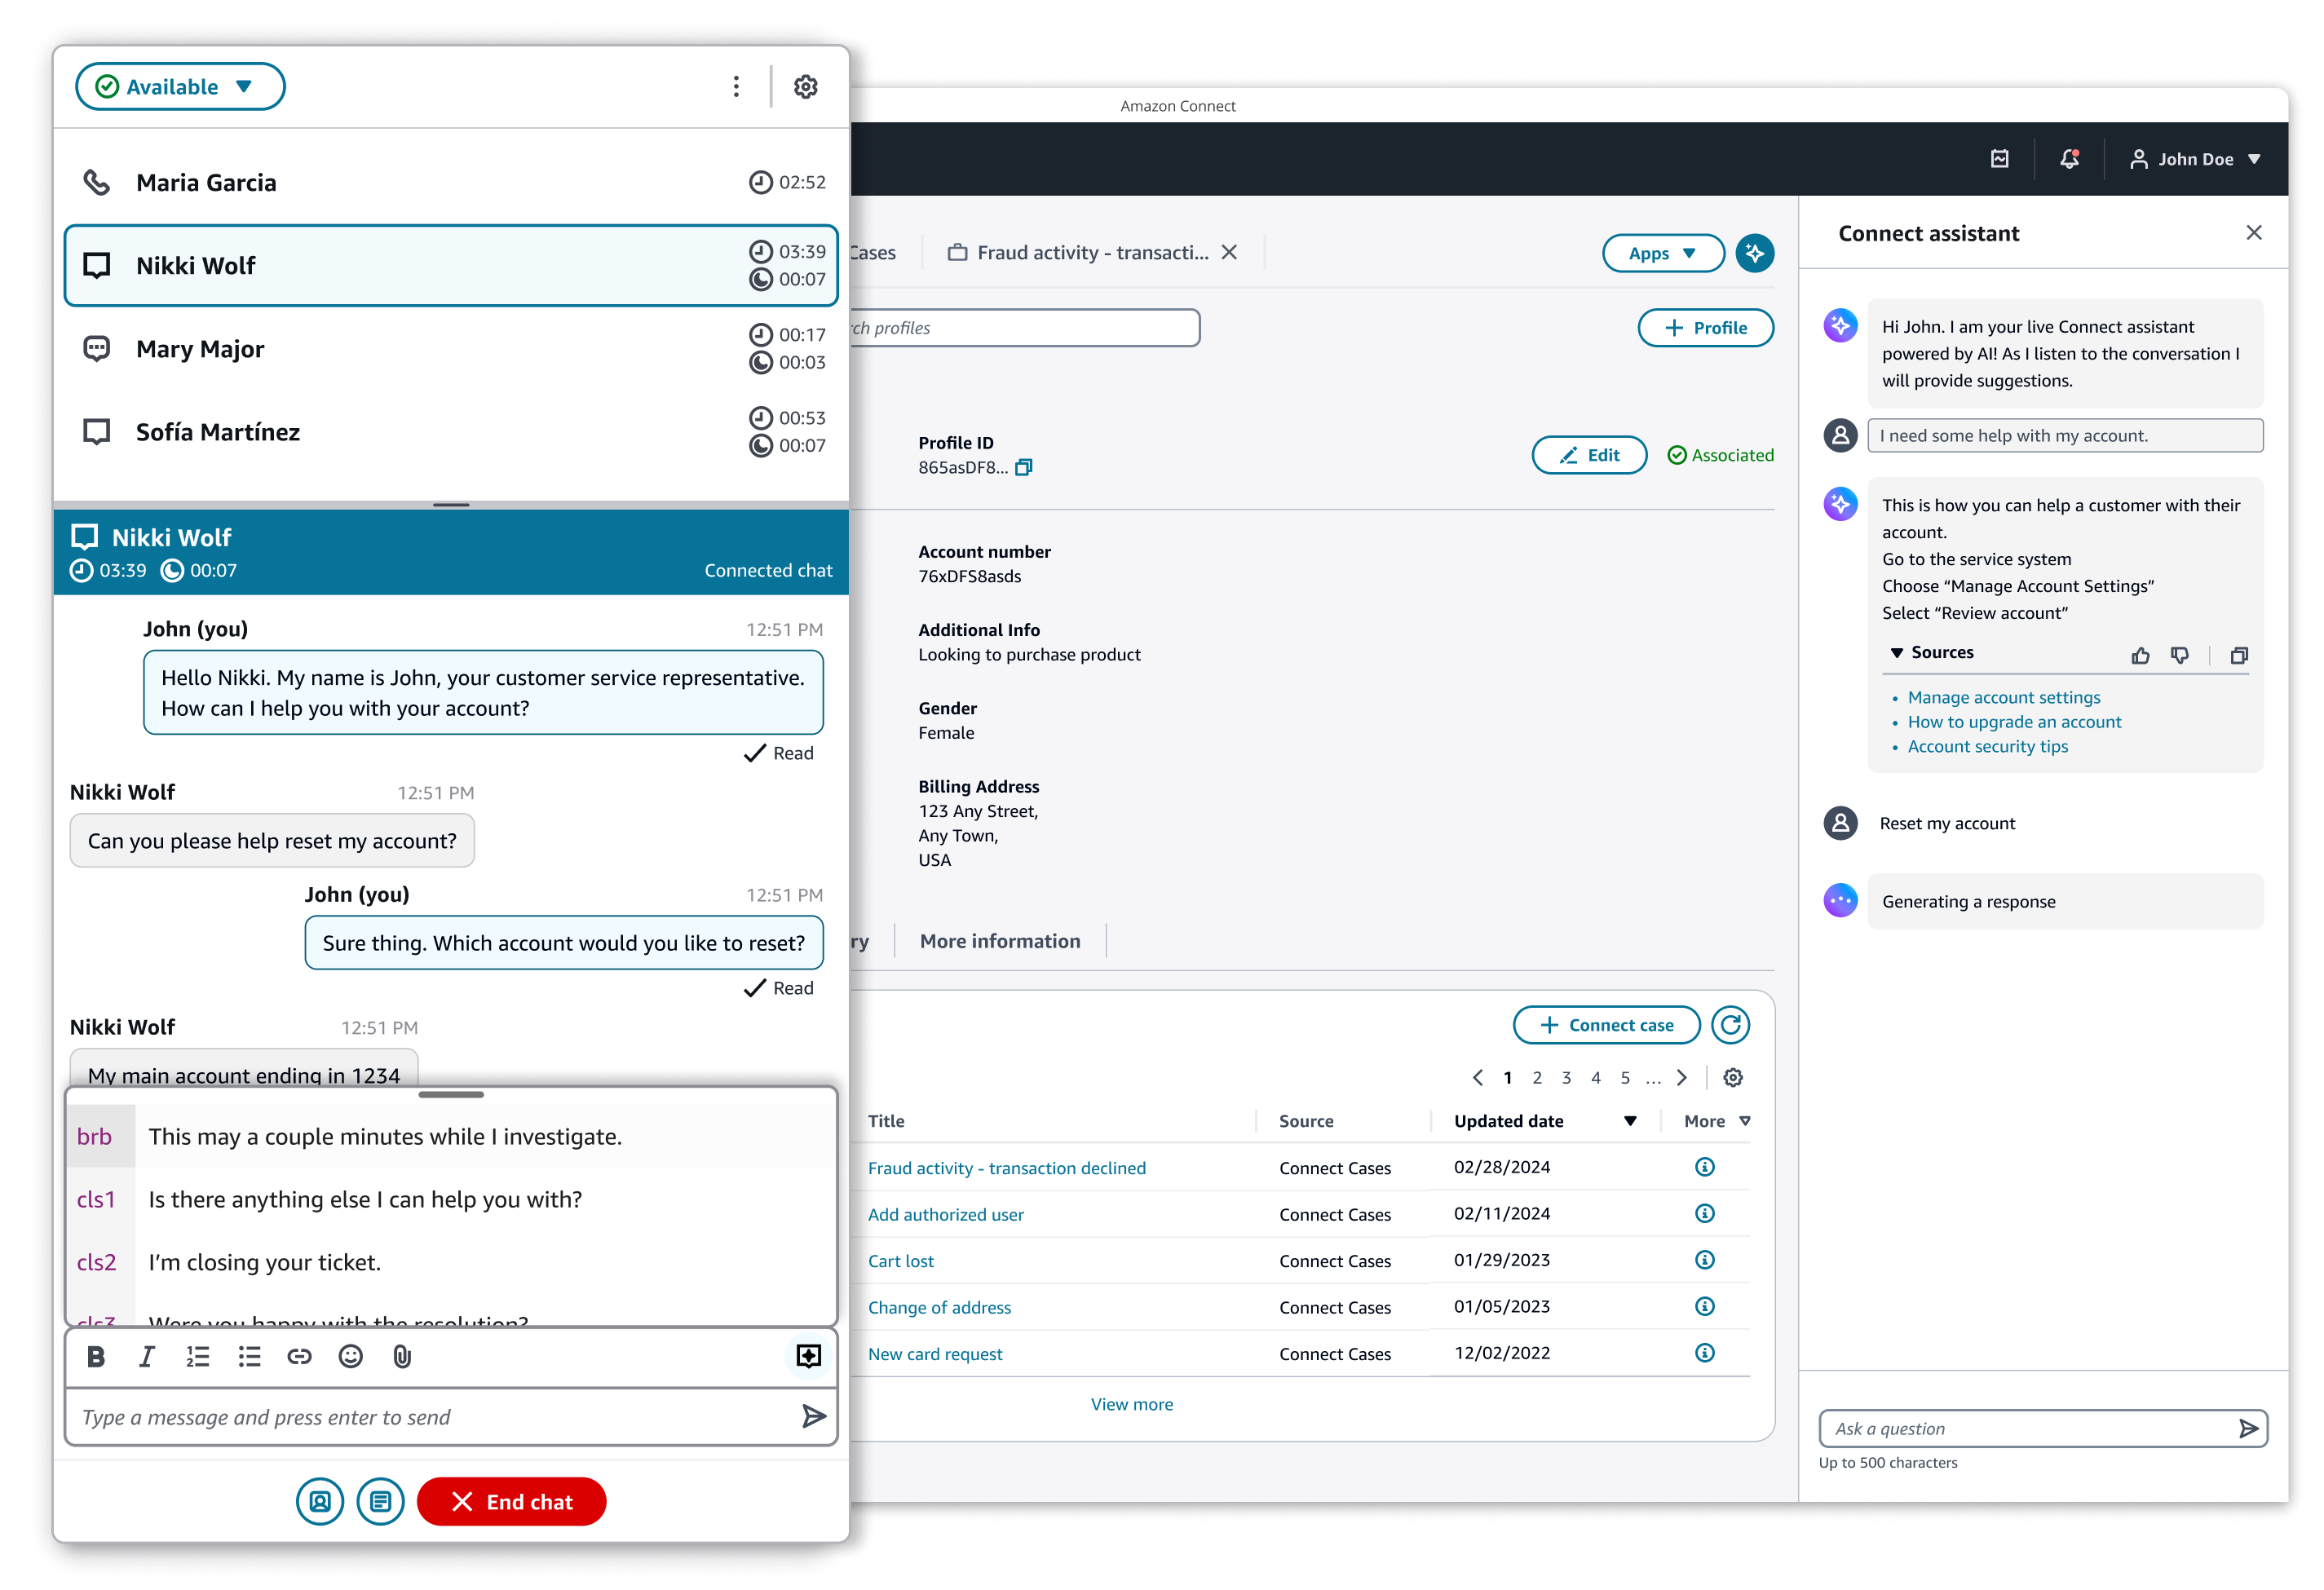Screen dimensions: 2324x1590
Task: Click thumbs down on assistant response
Action: pyautogui.click(x=2180, y=655)
